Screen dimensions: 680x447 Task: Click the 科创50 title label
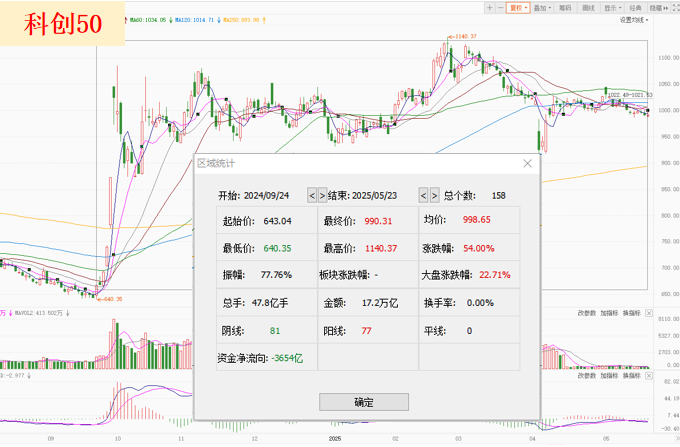tap(63, 24)
